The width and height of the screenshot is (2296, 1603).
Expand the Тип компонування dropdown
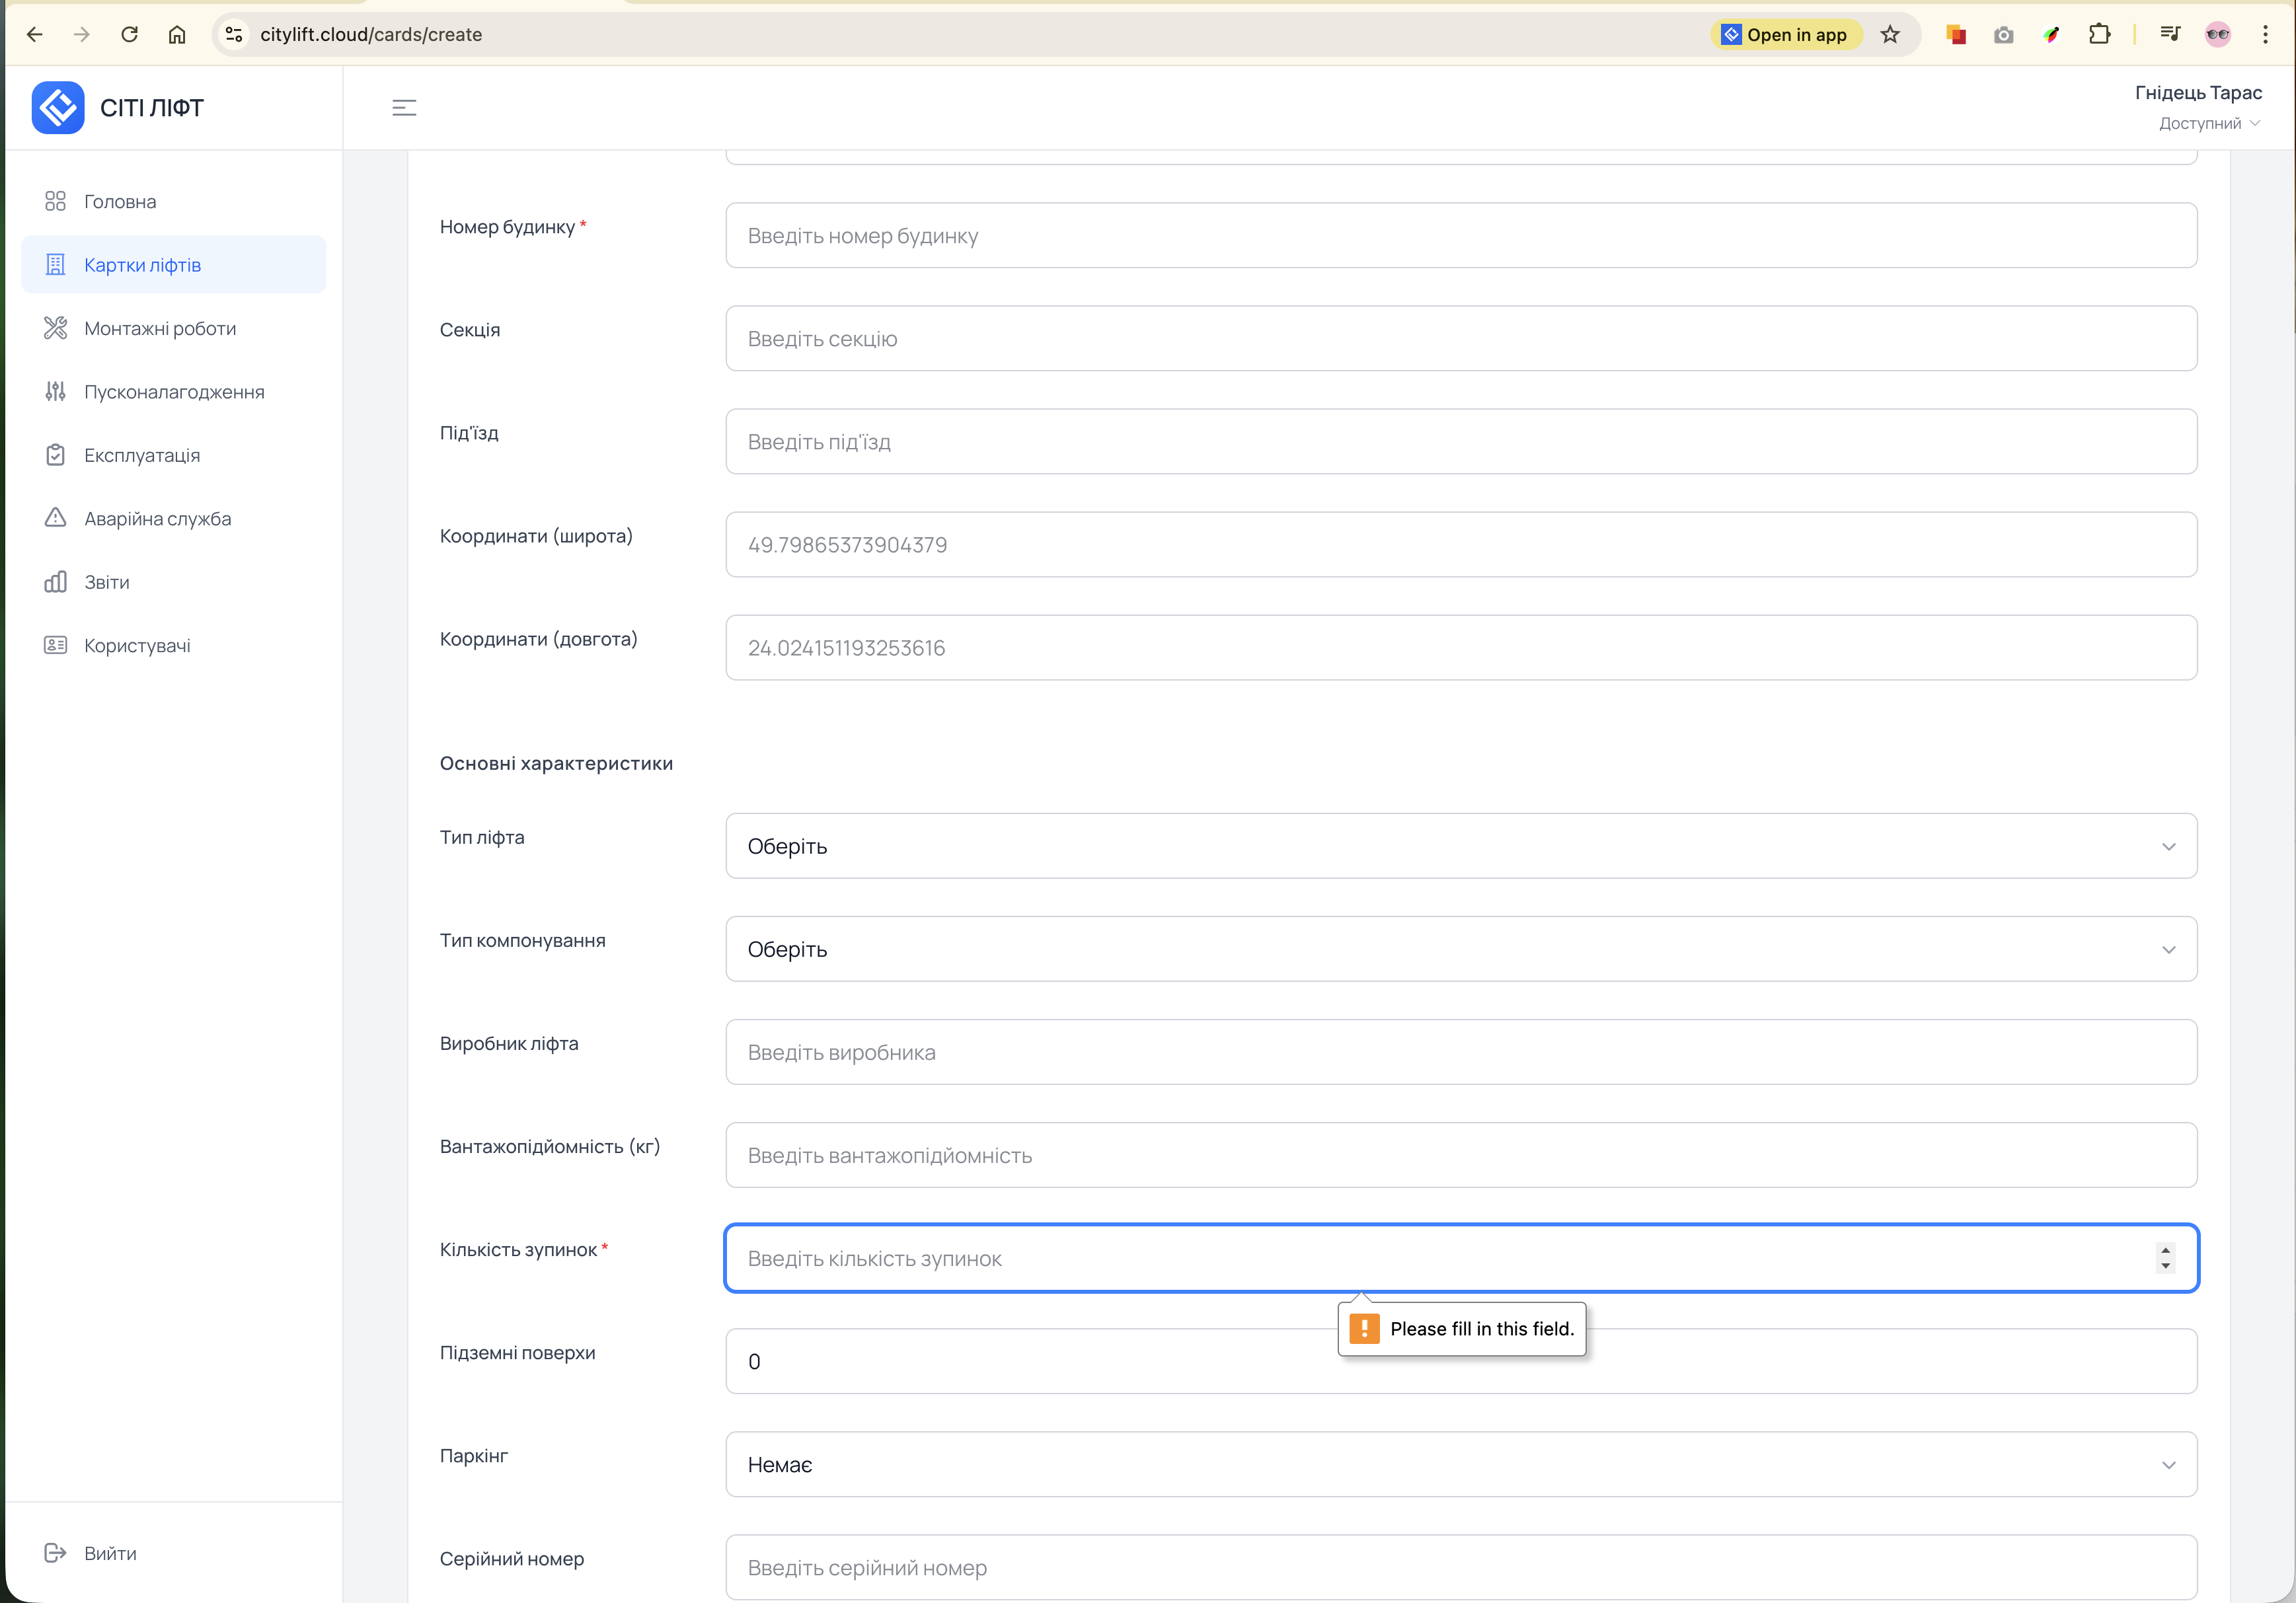point(1460,949)
